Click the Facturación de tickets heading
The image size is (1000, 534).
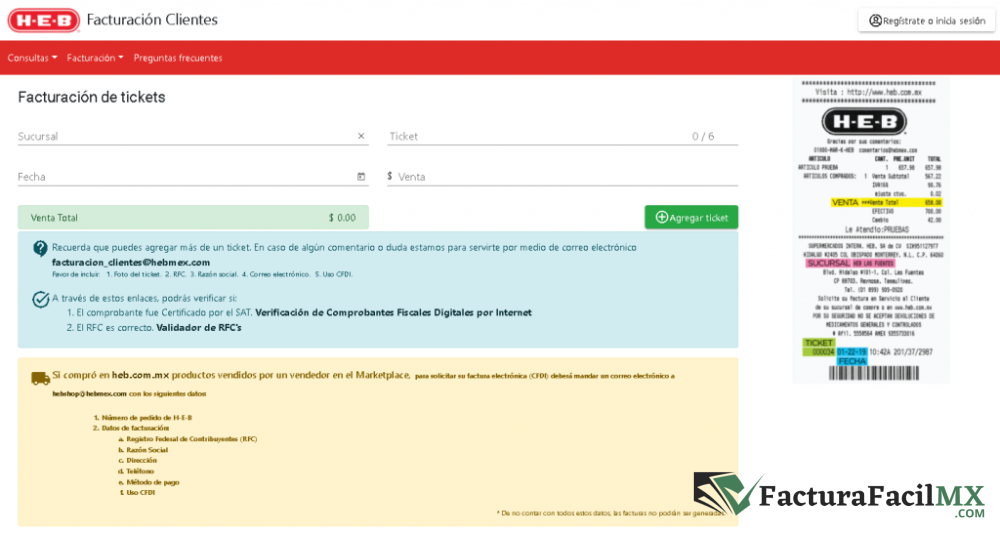coord(91,97)
